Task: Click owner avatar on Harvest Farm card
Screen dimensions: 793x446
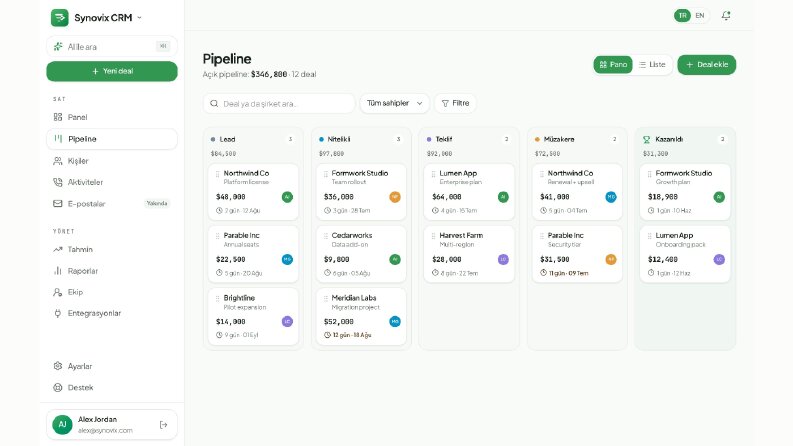Action: (503, 259)
